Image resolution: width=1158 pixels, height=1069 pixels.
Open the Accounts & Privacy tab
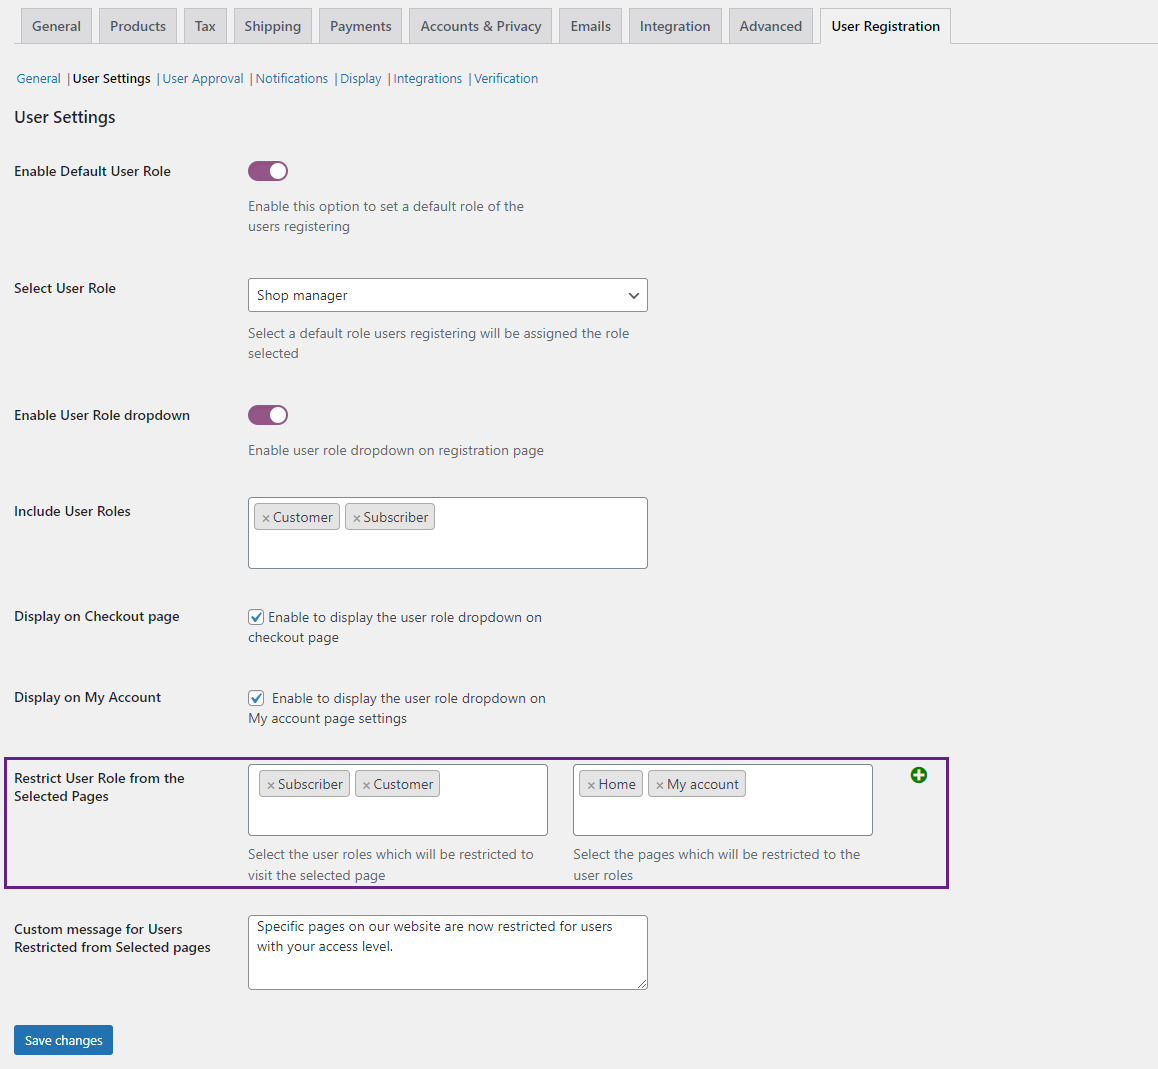tap(481, 27)
